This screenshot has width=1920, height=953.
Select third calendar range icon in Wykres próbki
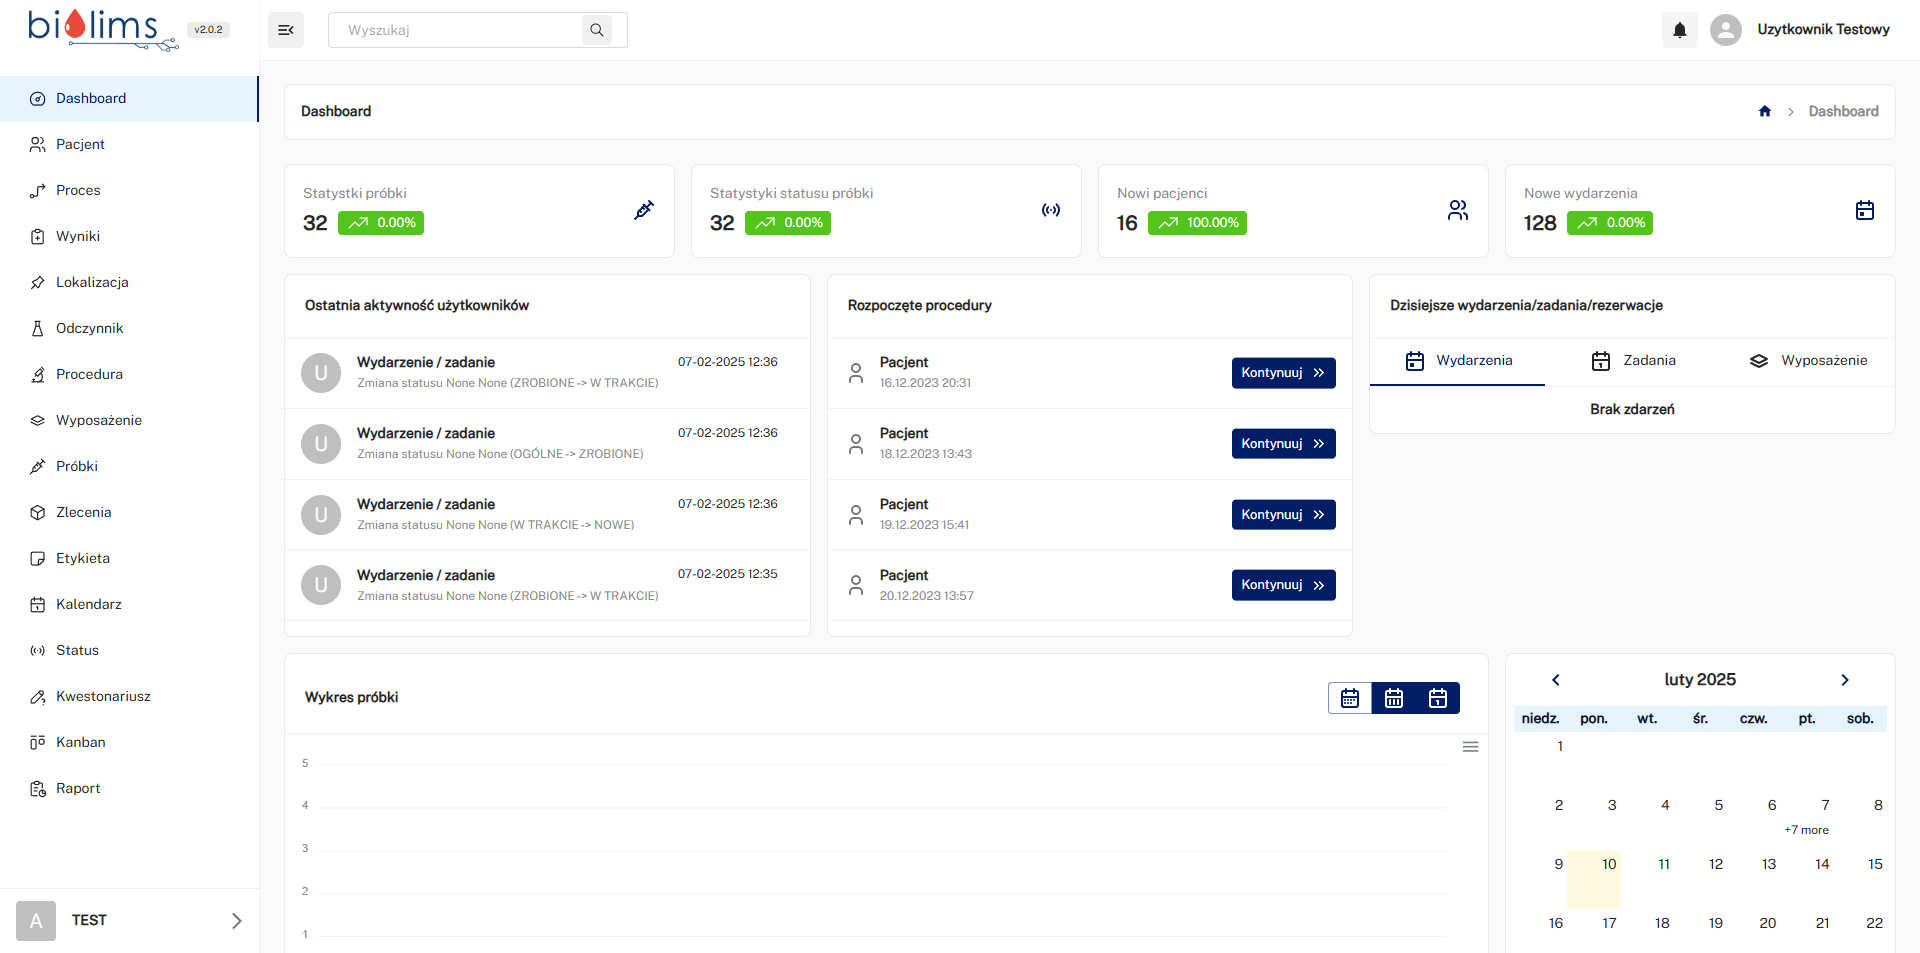point(1438,698)
